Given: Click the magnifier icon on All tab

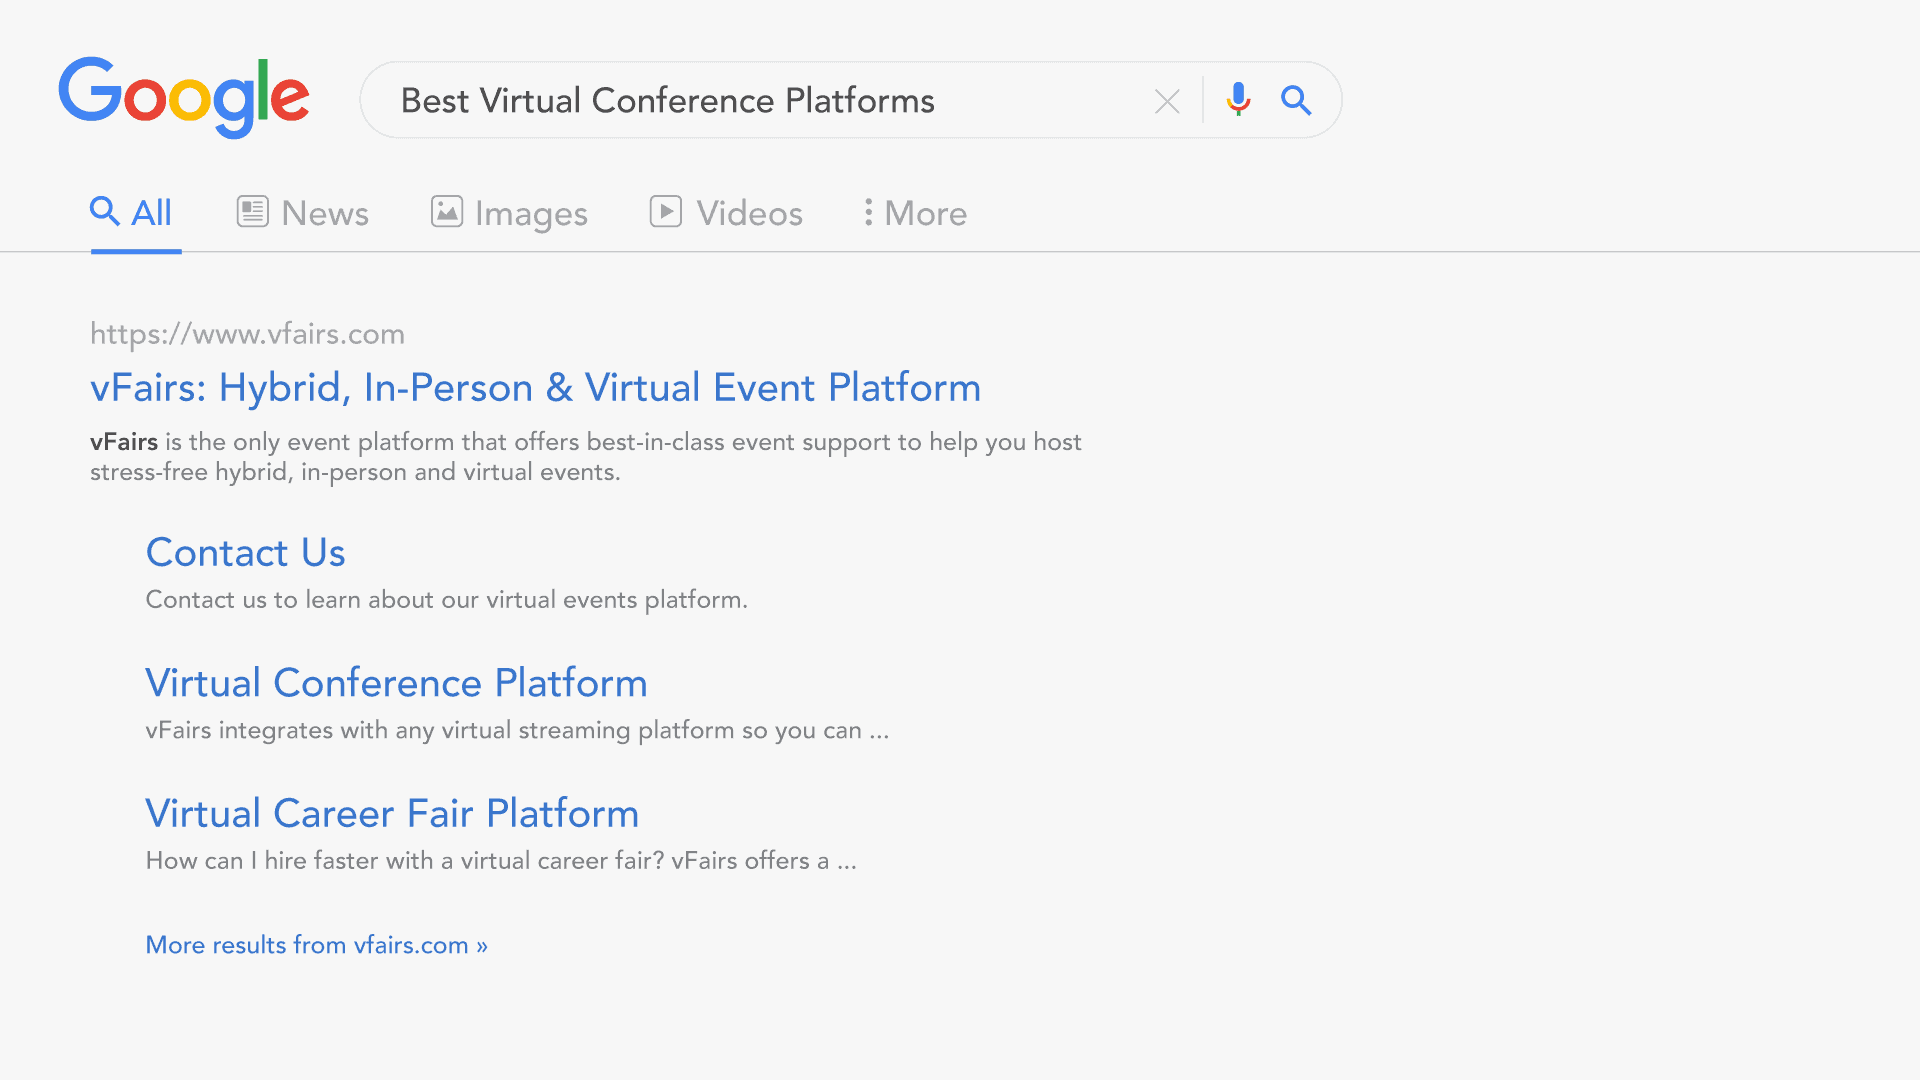Looking at the screenshot, I should click(x=105, y=211).
